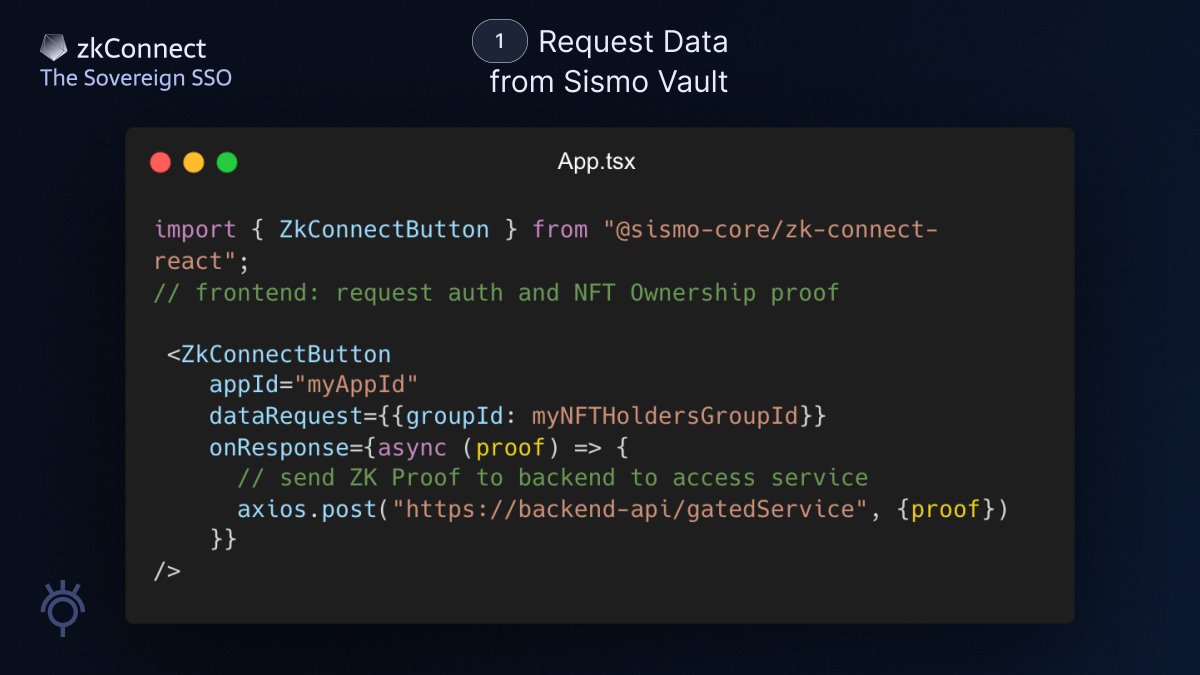Click the Sismo lasso logo in bottom-left corner
This screenshot has height=675, width=1200.
[x=62, y=608]
